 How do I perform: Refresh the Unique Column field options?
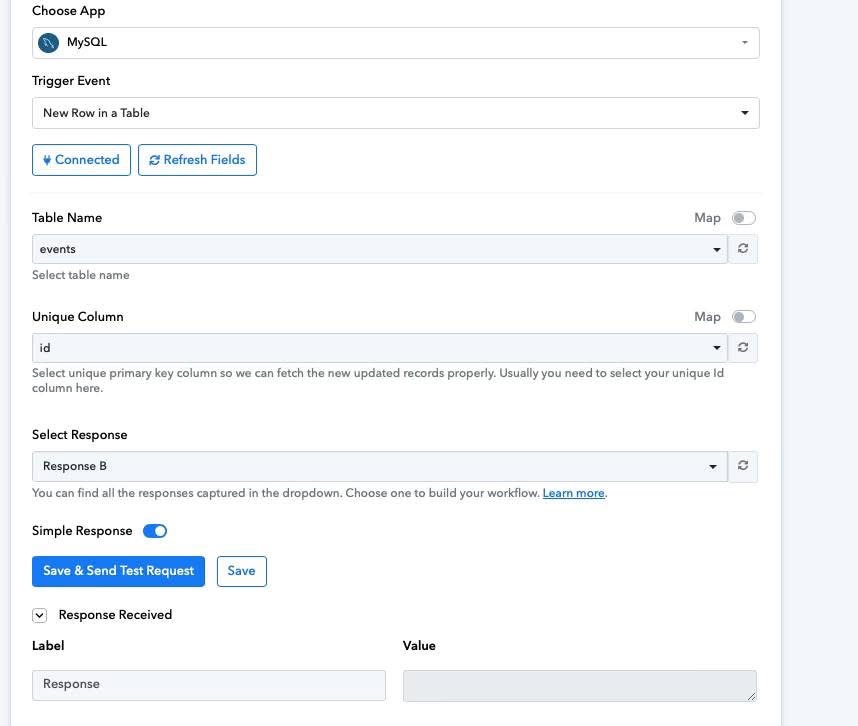click(x=743, y=347)
